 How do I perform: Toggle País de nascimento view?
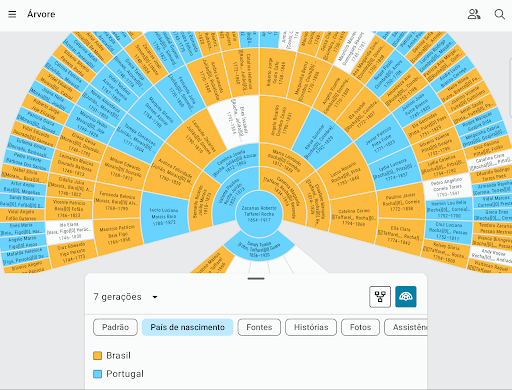click(187, 327)
